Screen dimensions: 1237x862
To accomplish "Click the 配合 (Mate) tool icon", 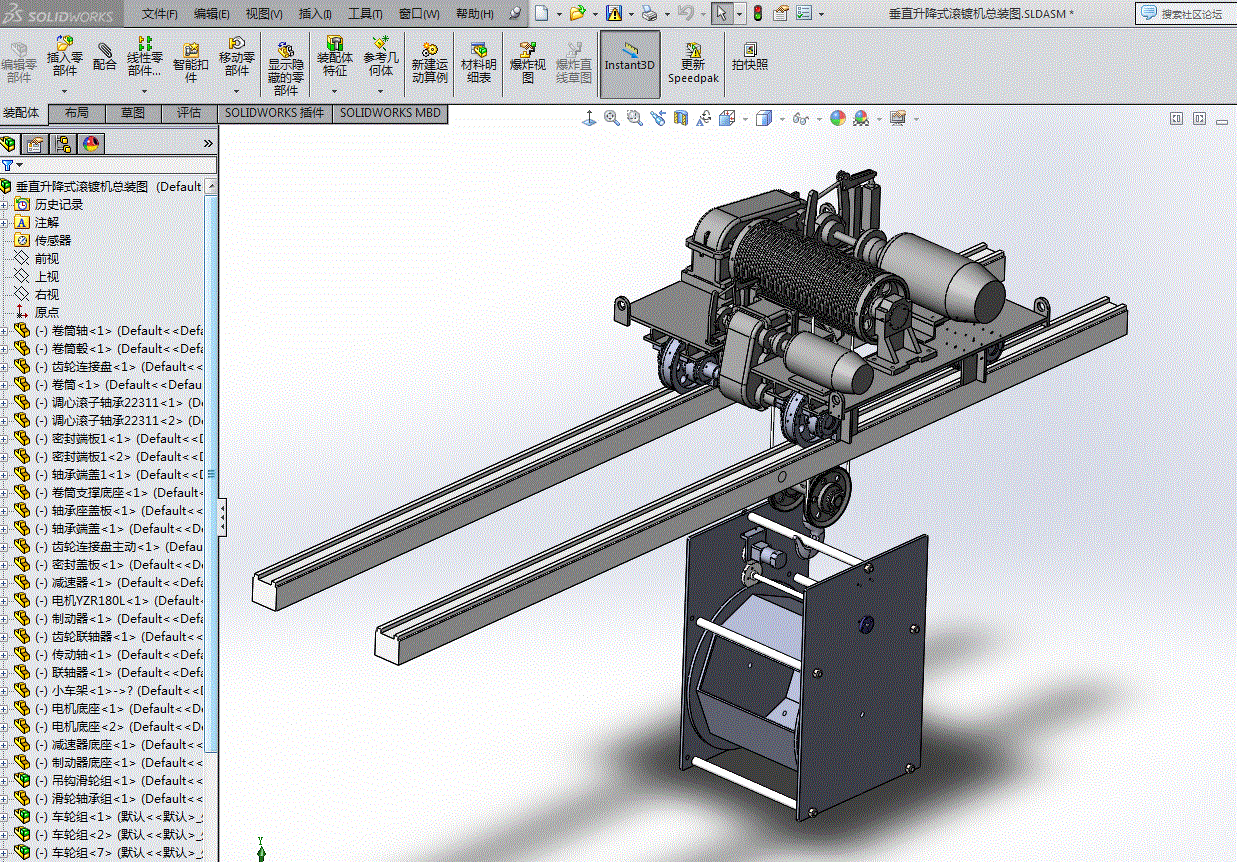I will (104, 57).
